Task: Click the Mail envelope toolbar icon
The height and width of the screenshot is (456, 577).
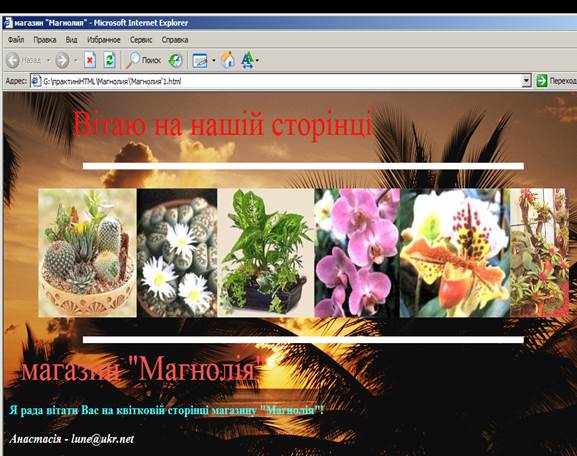Action: pyautogui.click(x=200, y=60)
